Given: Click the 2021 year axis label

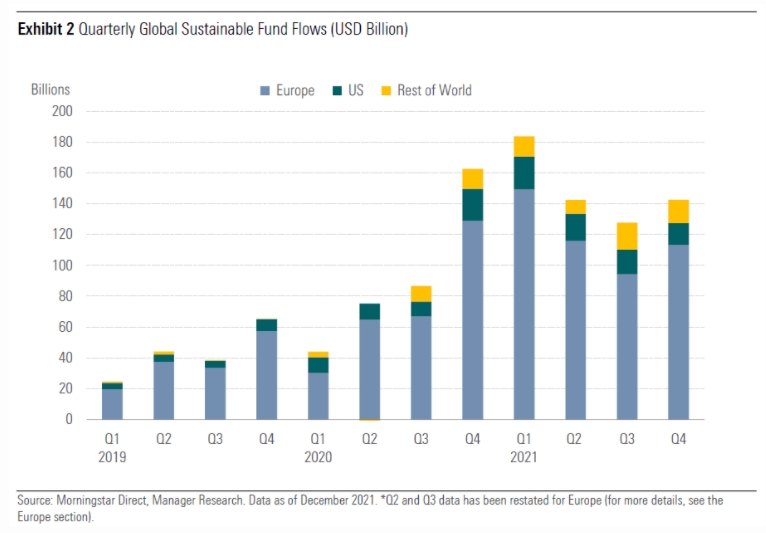Looking at the screenshot, I should pos(524,457).
